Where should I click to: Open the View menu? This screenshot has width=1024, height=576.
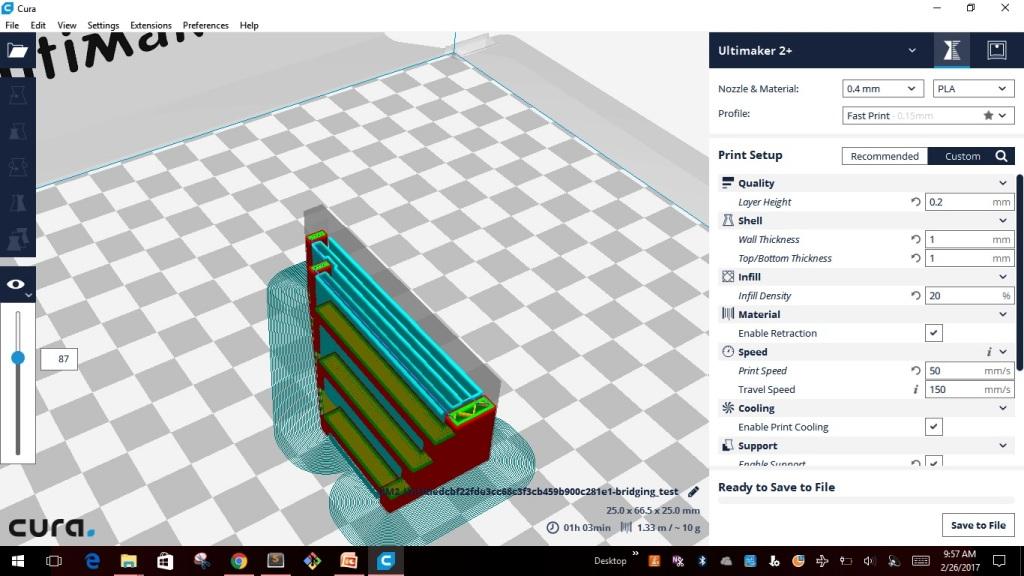(67, 25)
